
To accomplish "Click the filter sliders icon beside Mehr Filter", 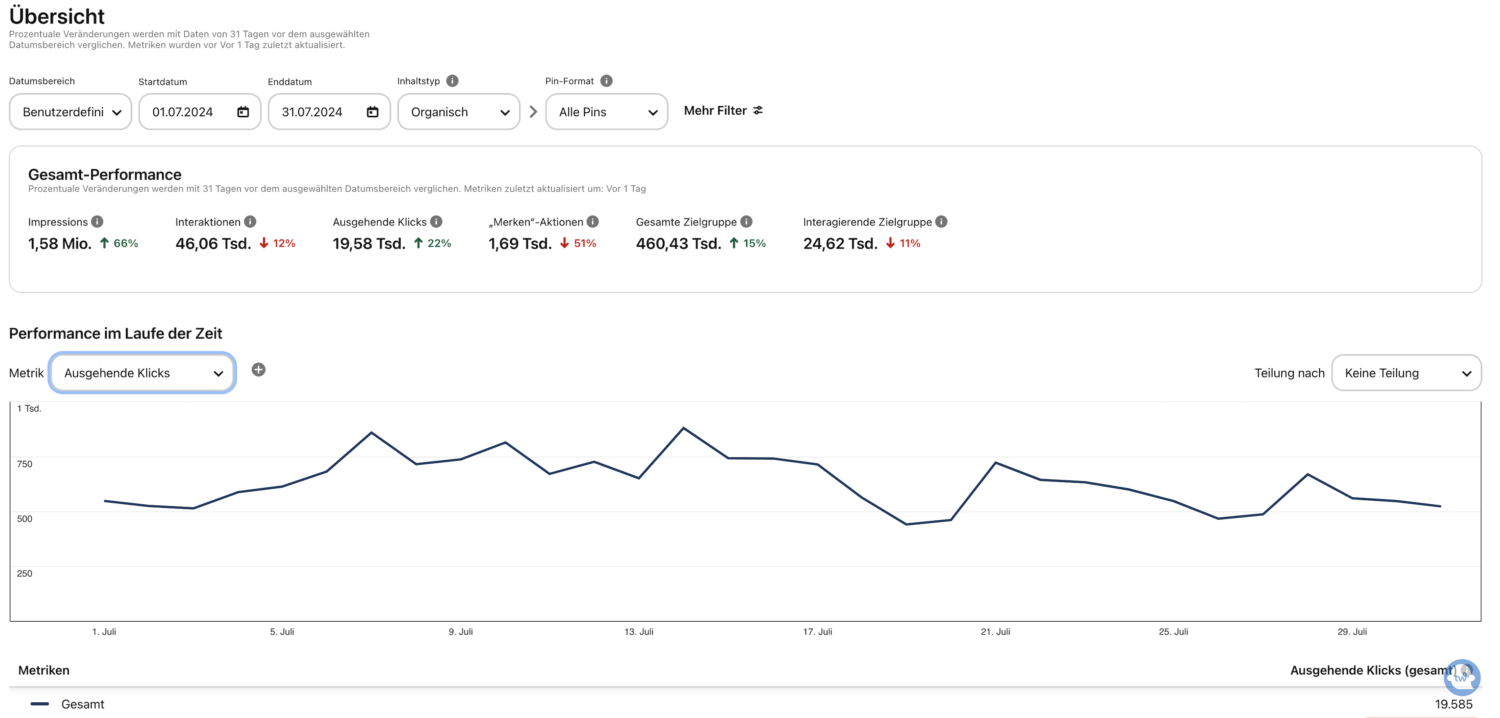I will click(758, 111).
